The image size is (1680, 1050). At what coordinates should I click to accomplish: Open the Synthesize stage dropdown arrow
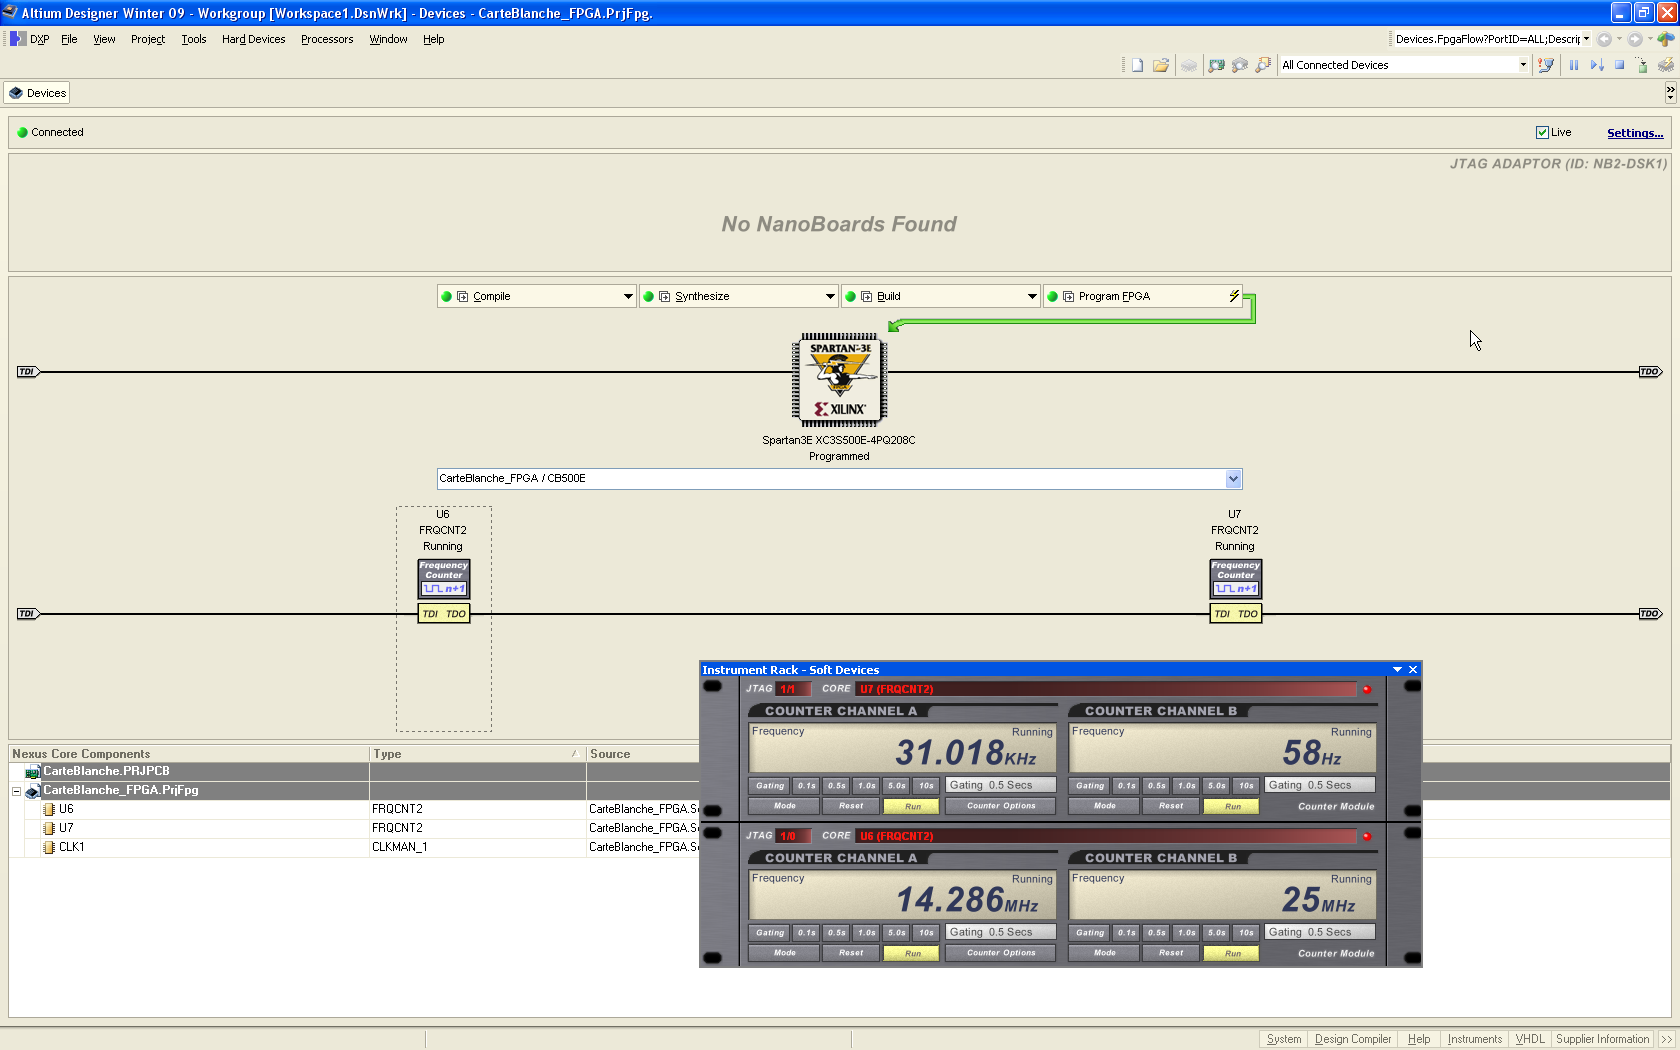coord(830,296)
